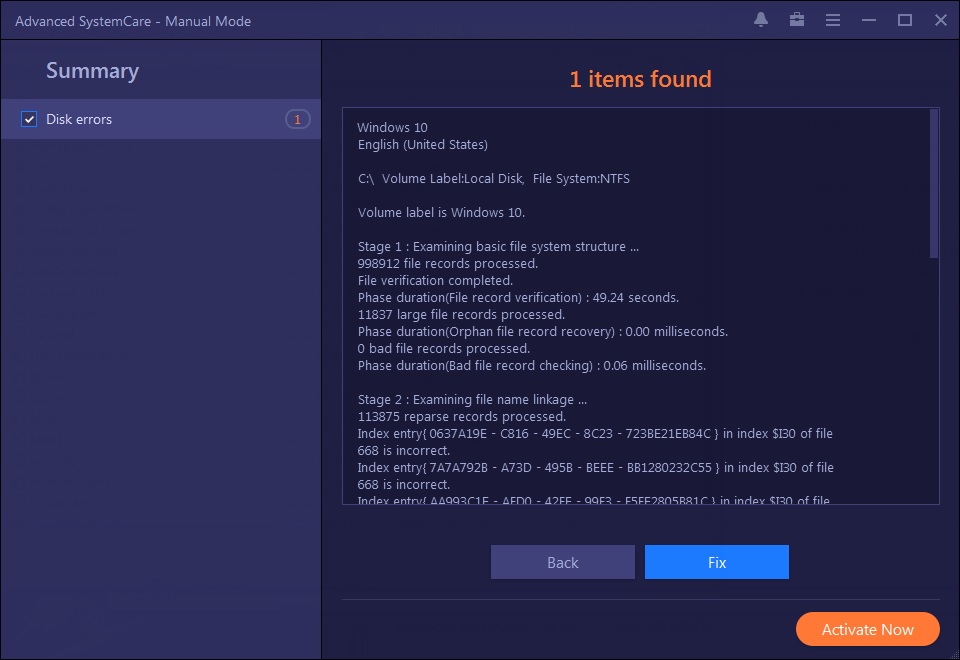
Task: Click the scan log scrollbar thumb
Action: click(x=934, y=184)
